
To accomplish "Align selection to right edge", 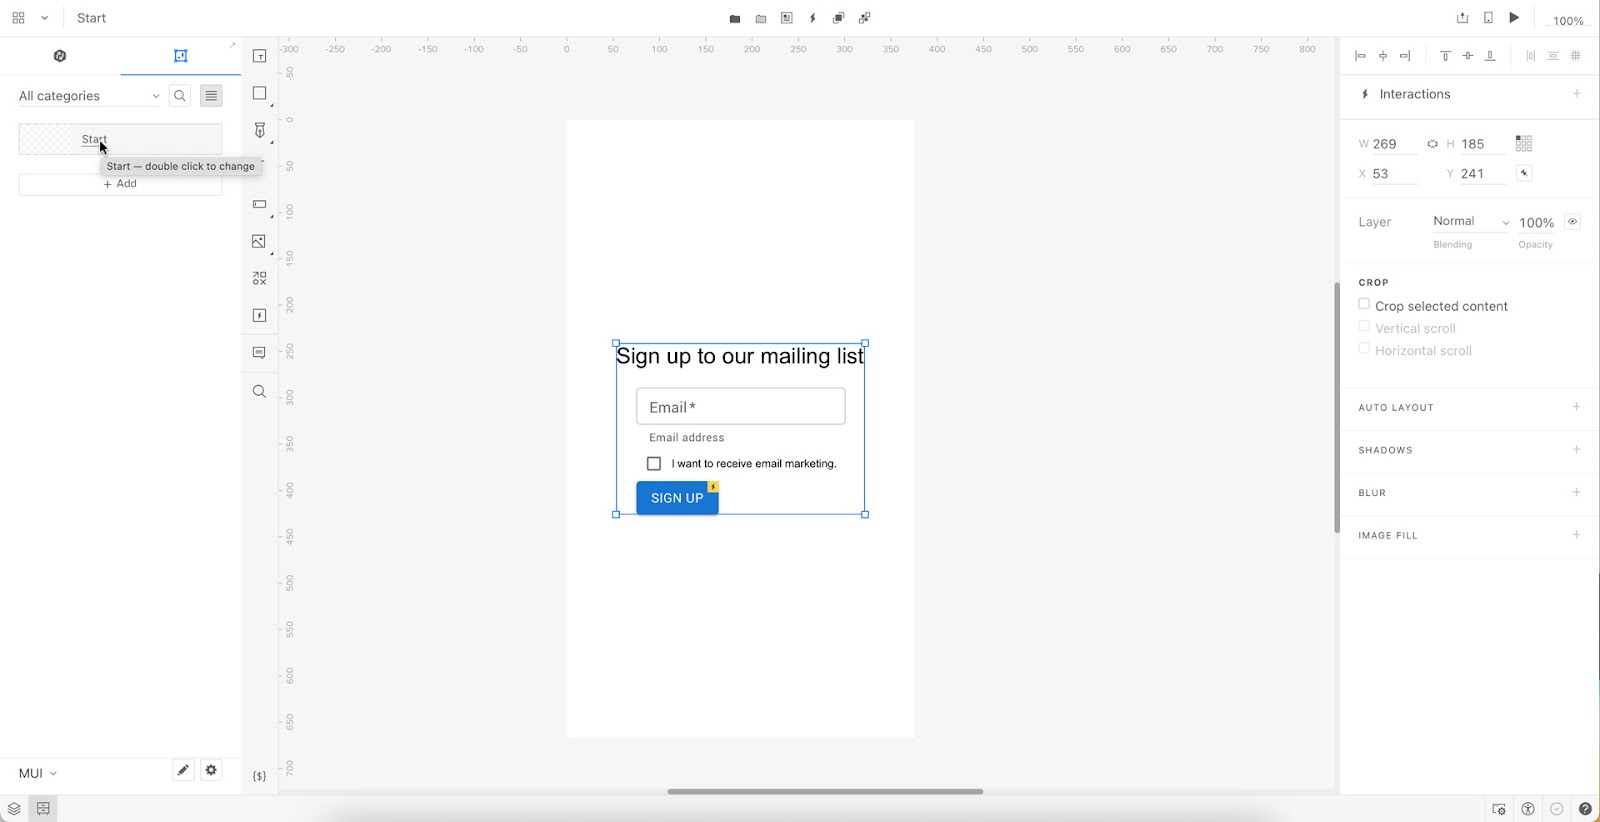I will 1405,56.
